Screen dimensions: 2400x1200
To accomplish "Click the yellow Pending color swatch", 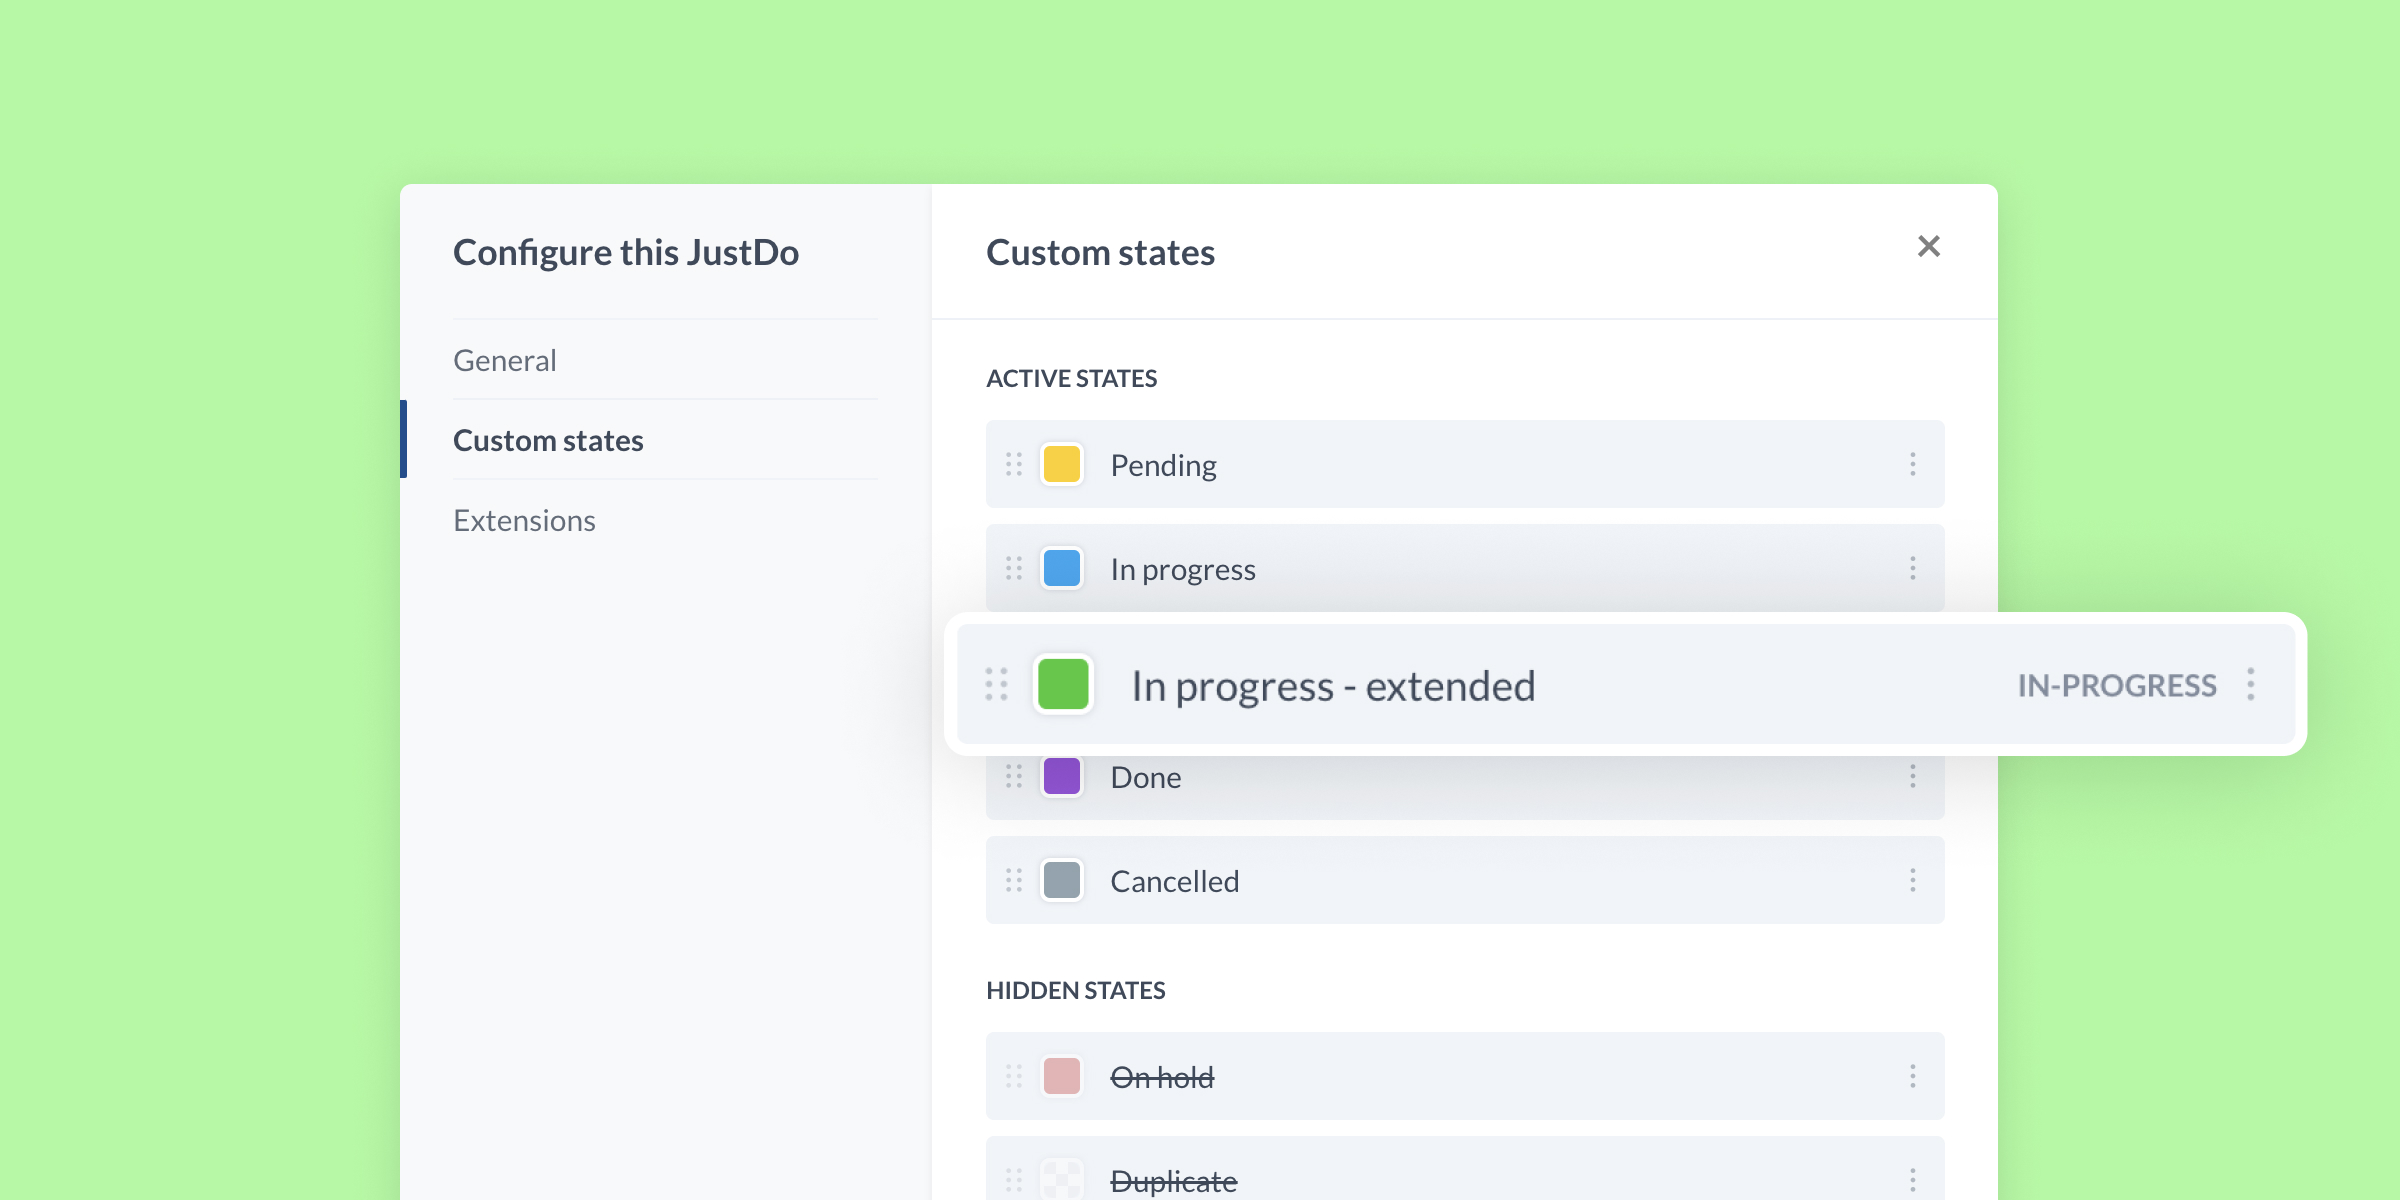I will click(x=1061, y=464).
